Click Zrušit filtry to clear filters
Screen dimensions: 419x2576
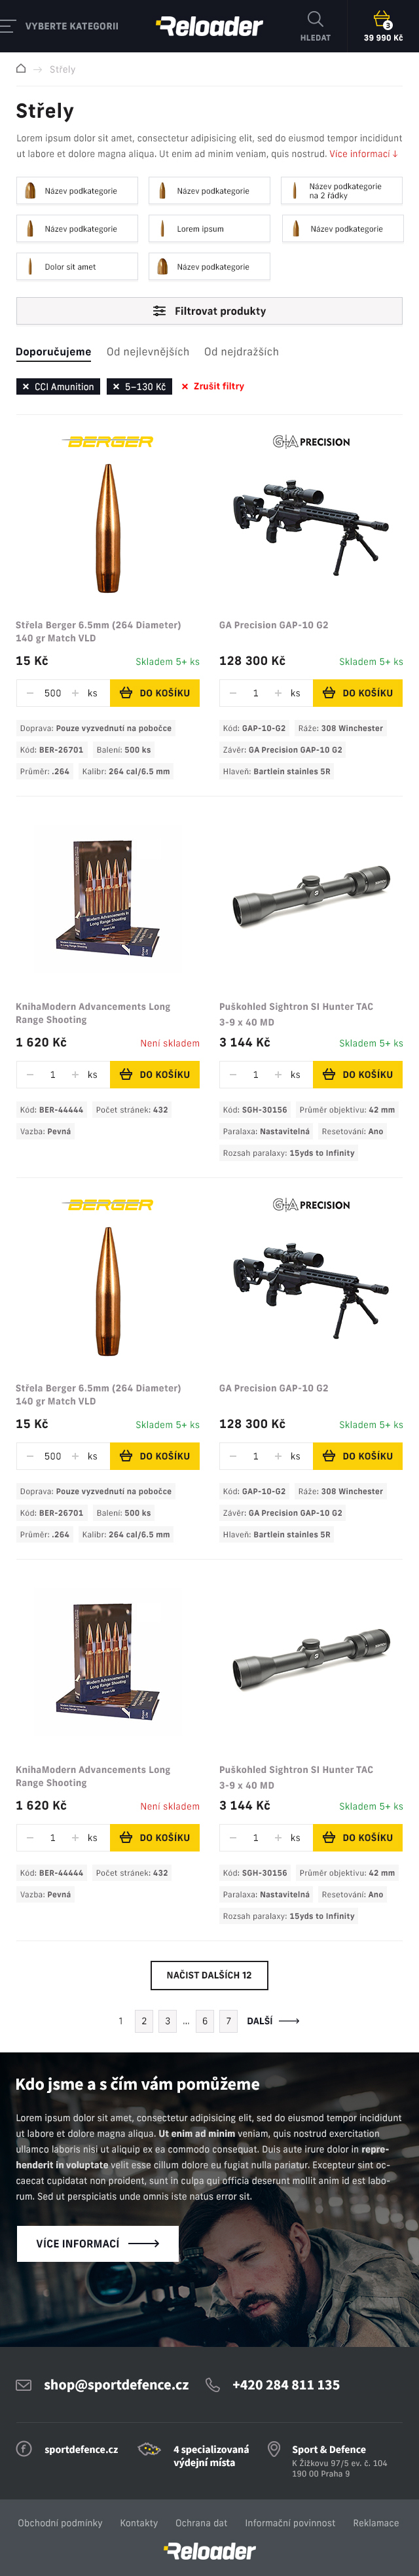pos(212,387)
